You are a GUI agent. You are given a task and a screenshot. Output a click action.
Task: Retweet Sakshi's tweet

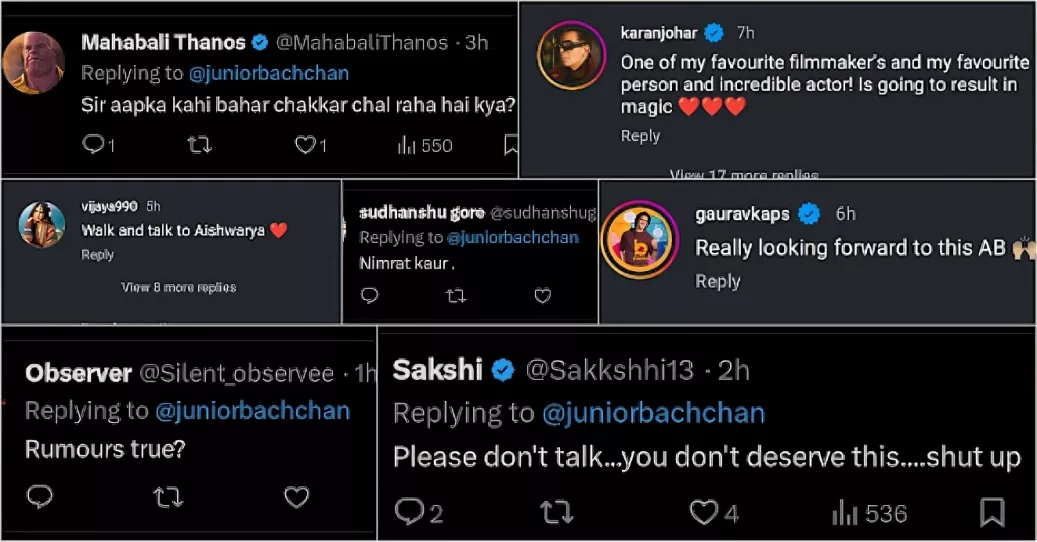pyautogui.click(x=557, y=513)
